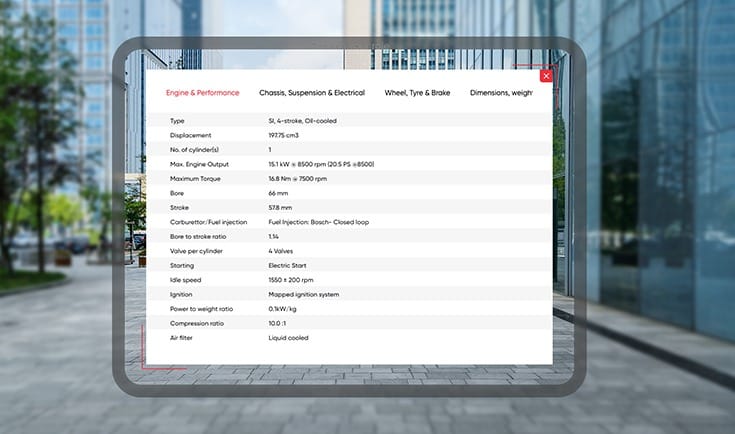The image size is (735, 434).
Task: Click the Air filter row label
Action: 181,338
